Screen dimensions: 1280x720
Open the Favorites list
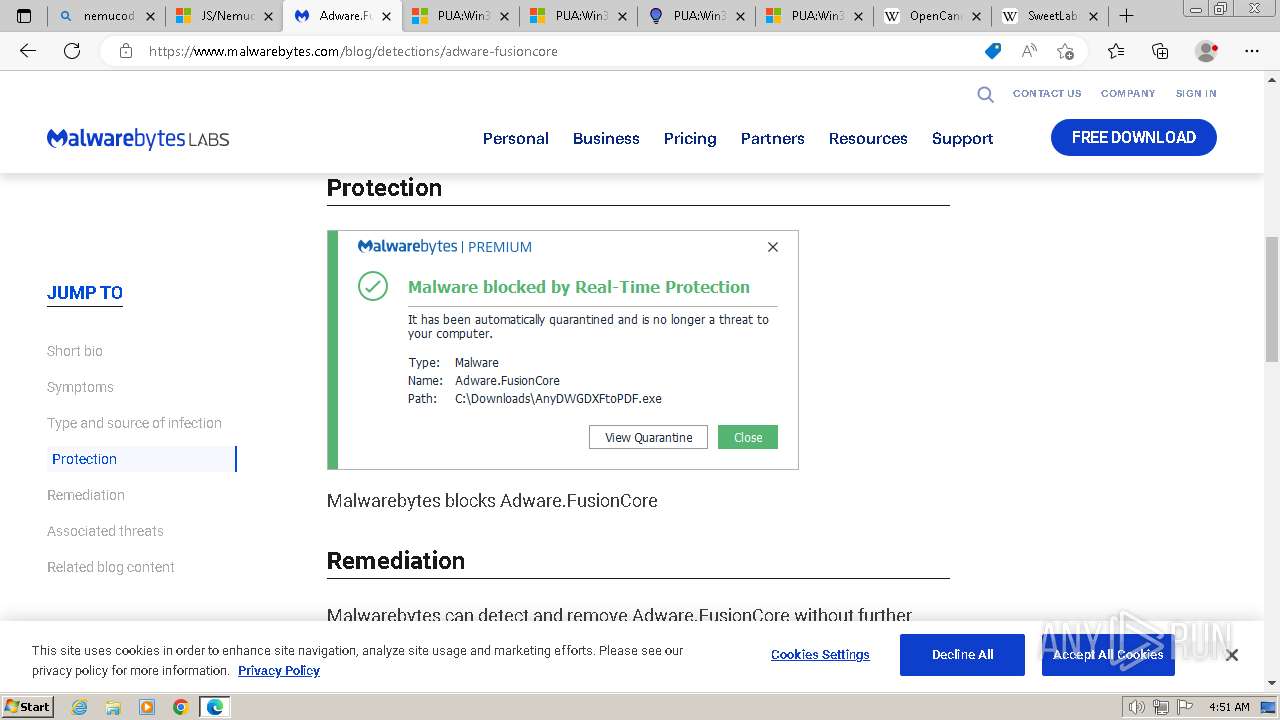(1116, 51)
